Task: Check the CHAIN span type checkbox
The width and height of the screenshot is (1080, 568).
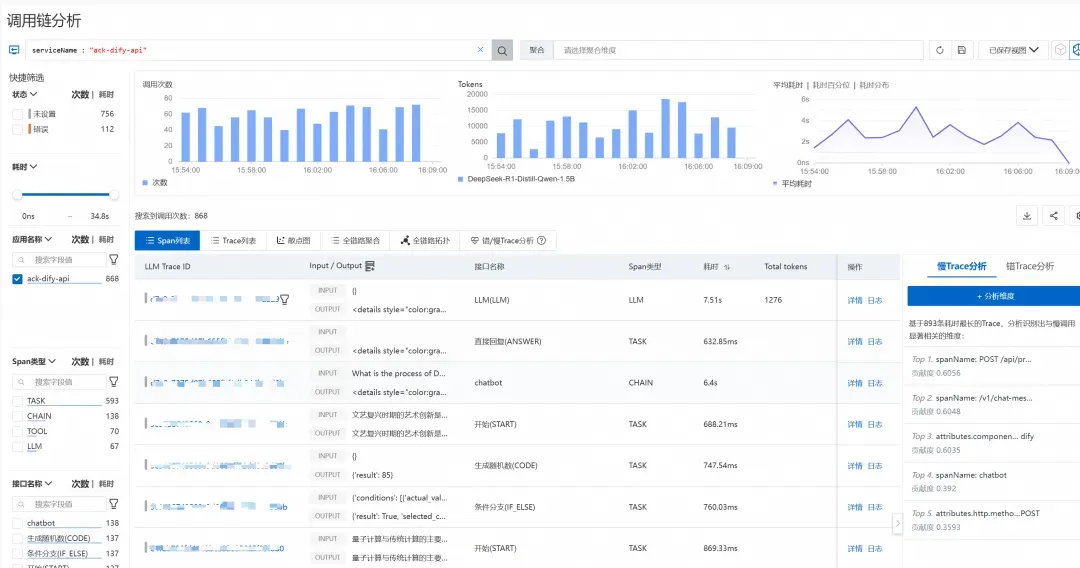Action: [x=17, y=416]
